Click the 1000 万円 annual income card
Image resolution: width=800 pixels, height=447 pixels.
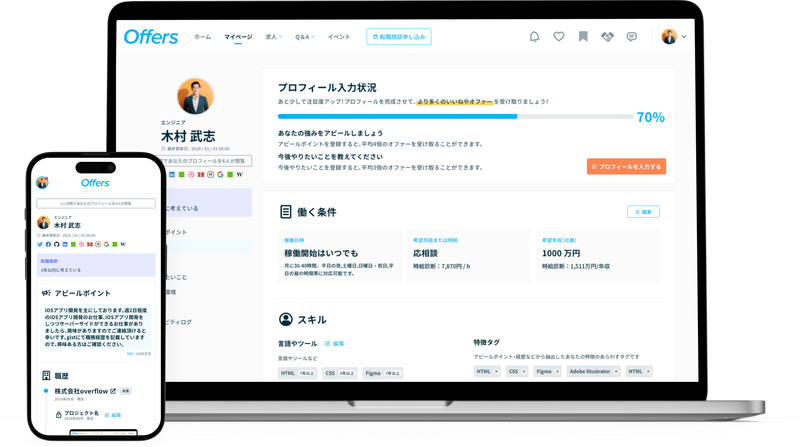597,257
